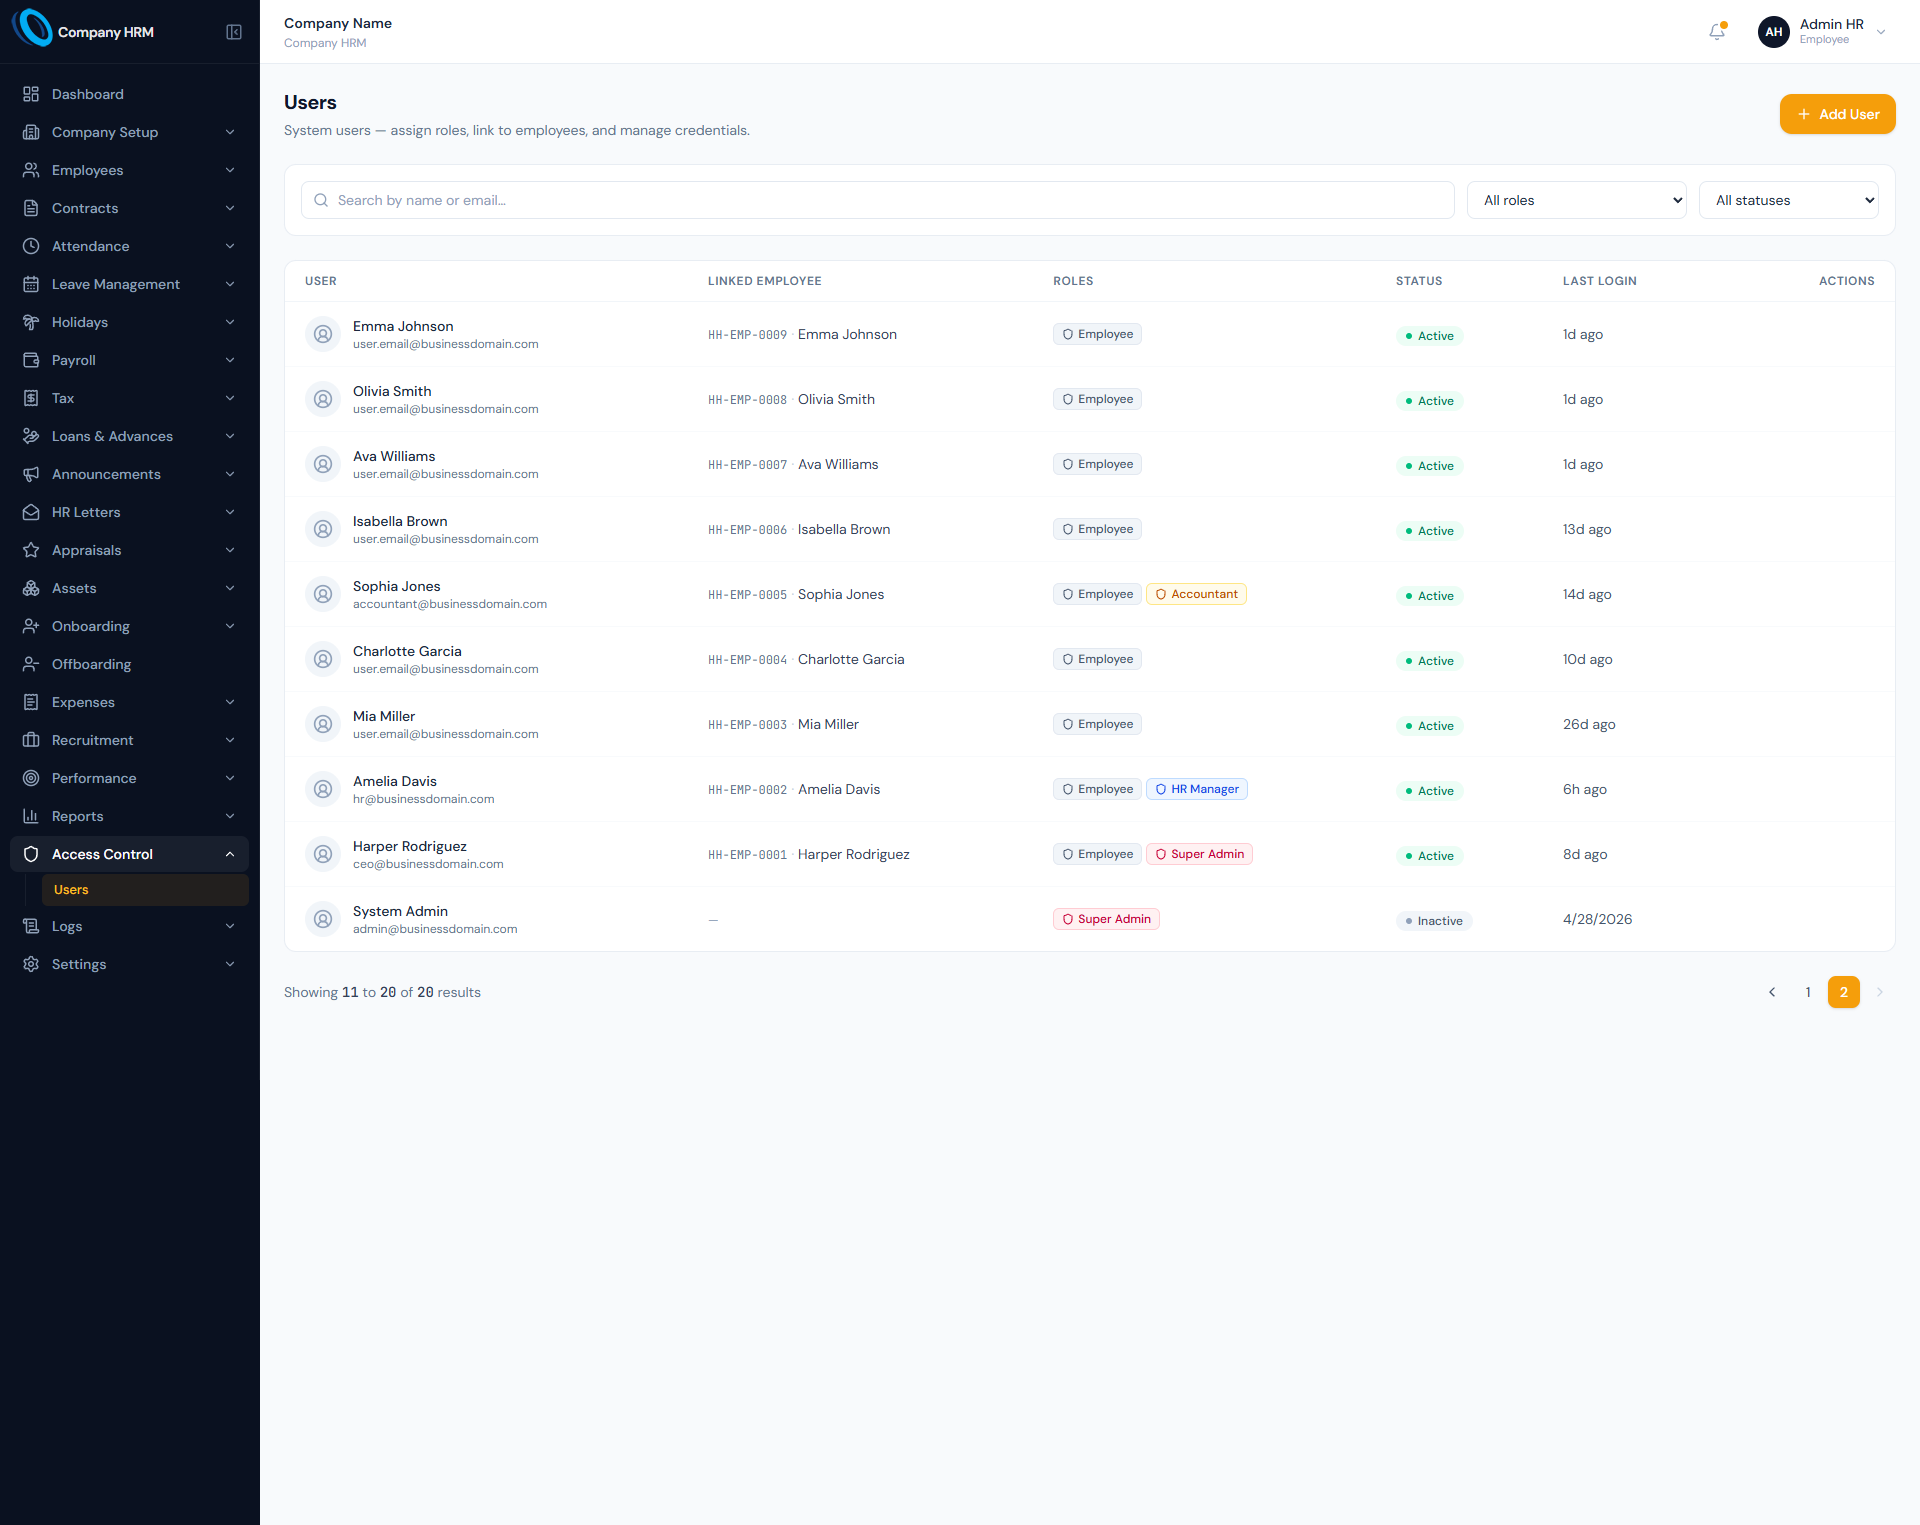Expand the Admin HR profile menu chevron
The image size is (1920, 1525).
point(1881,32)
